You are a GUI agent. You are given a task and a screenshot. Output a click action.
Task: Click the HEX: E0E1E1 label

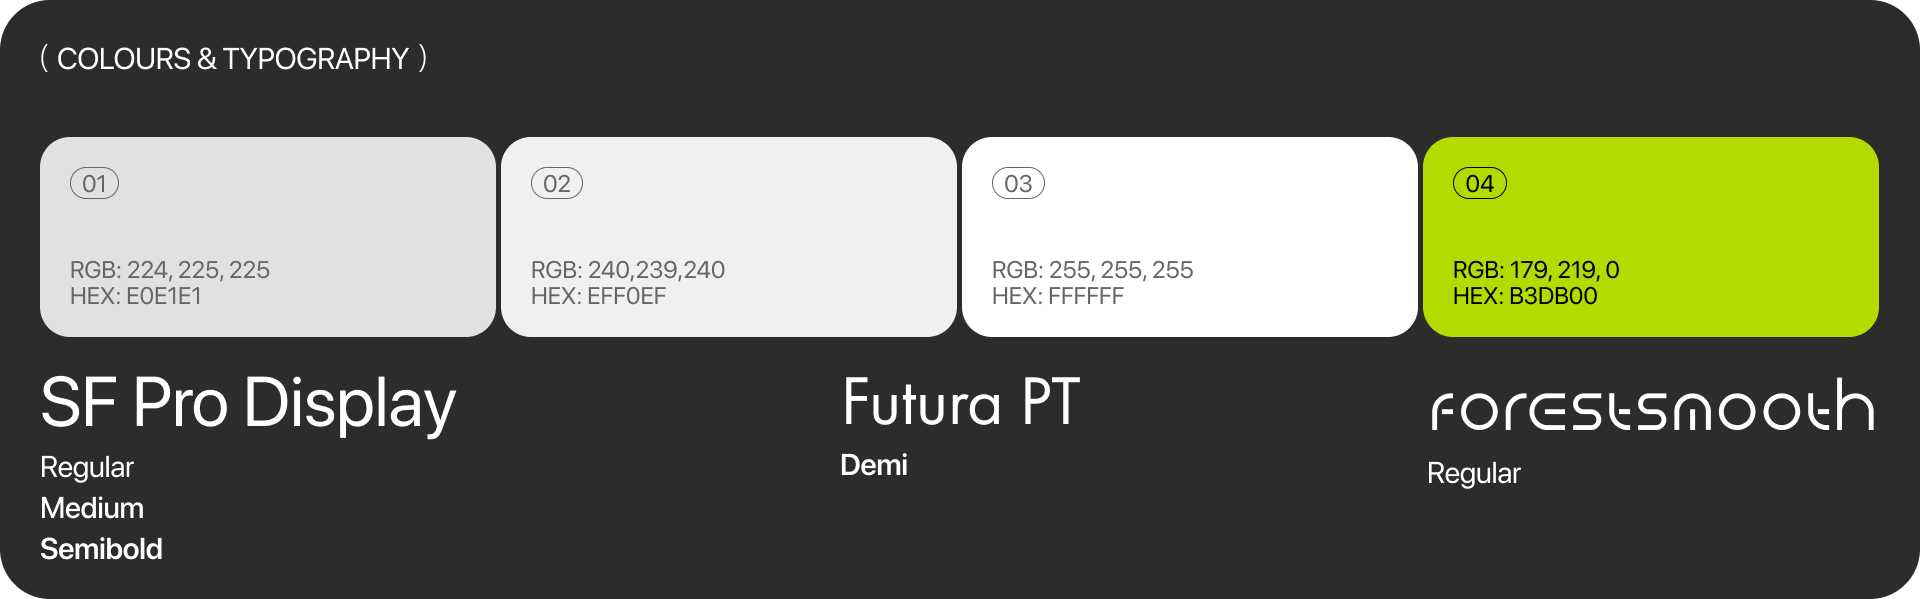click(x=135, y=296)
